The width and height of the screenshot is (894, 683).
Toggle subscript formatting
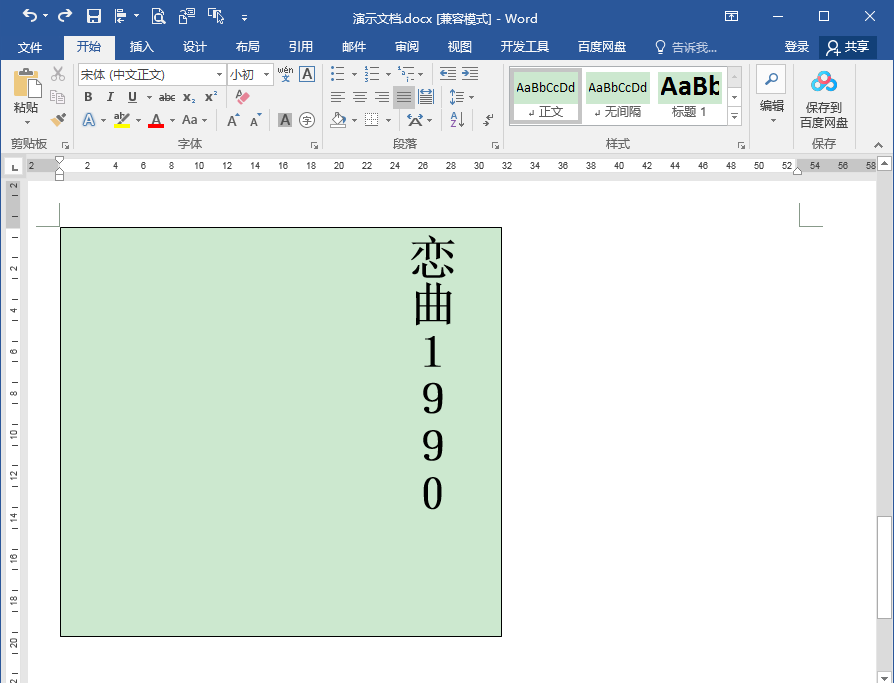[x=189, y=97]
